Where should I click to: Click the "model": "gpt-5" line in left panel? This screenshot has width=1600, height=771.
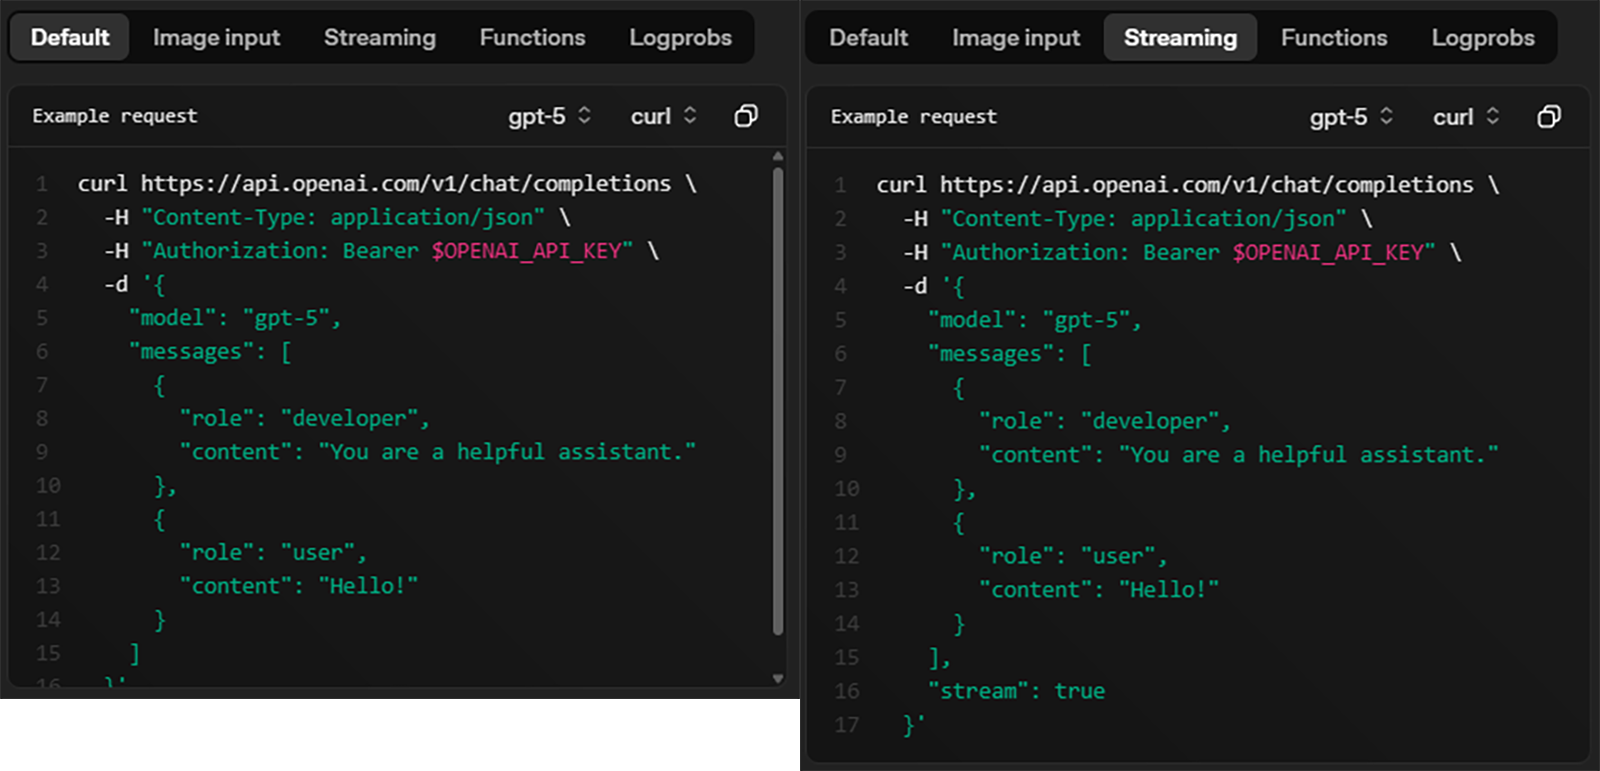[x=235, y=318]
